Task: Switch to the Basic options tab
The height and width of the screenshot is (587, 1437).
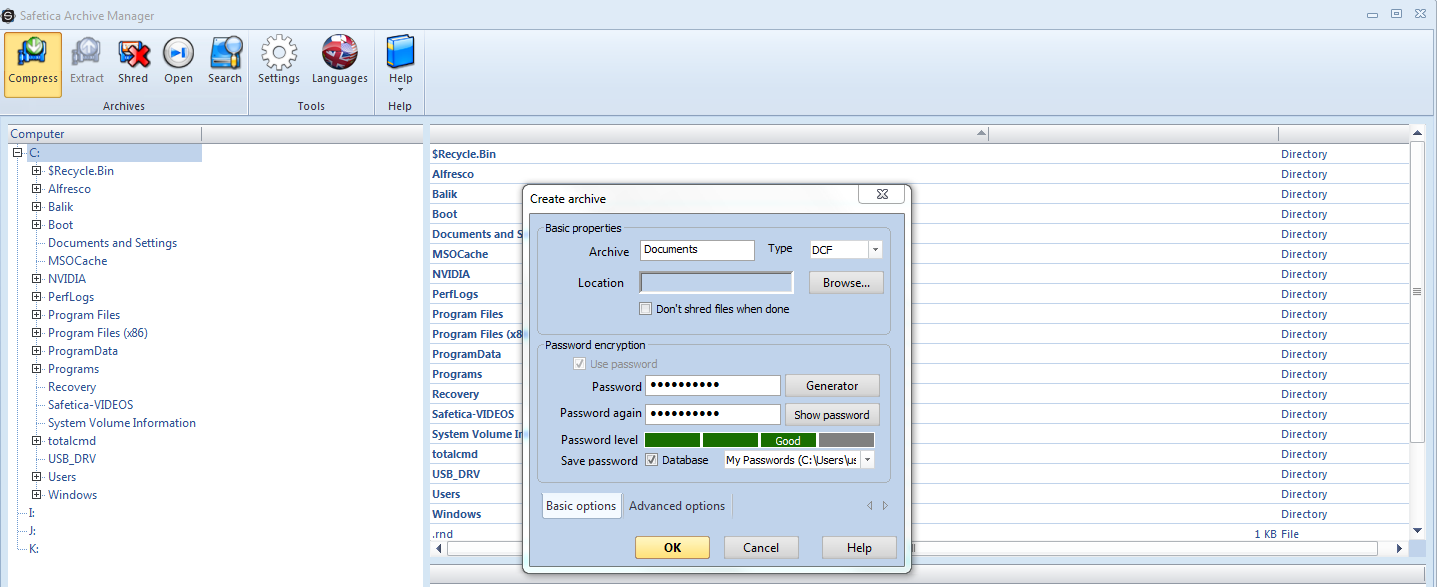Action: click(581, 506)
